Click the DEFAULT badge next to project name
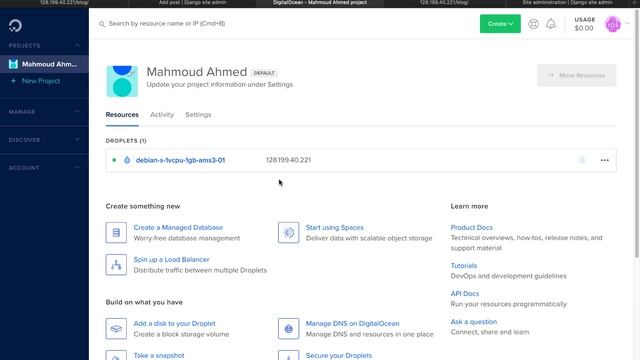This screenshot has width=640, height=360. tap(264, 73)
